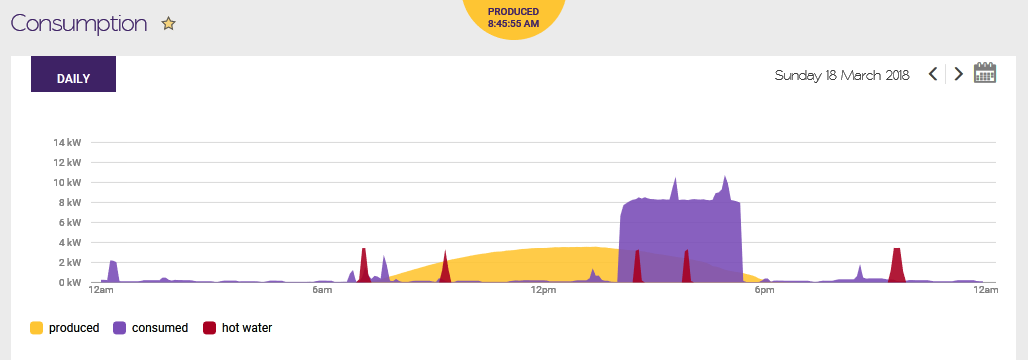This screenshot has height=360, width=1028.
Task: Click the purple consumption spike near 12am
Action: click(113, 271)
